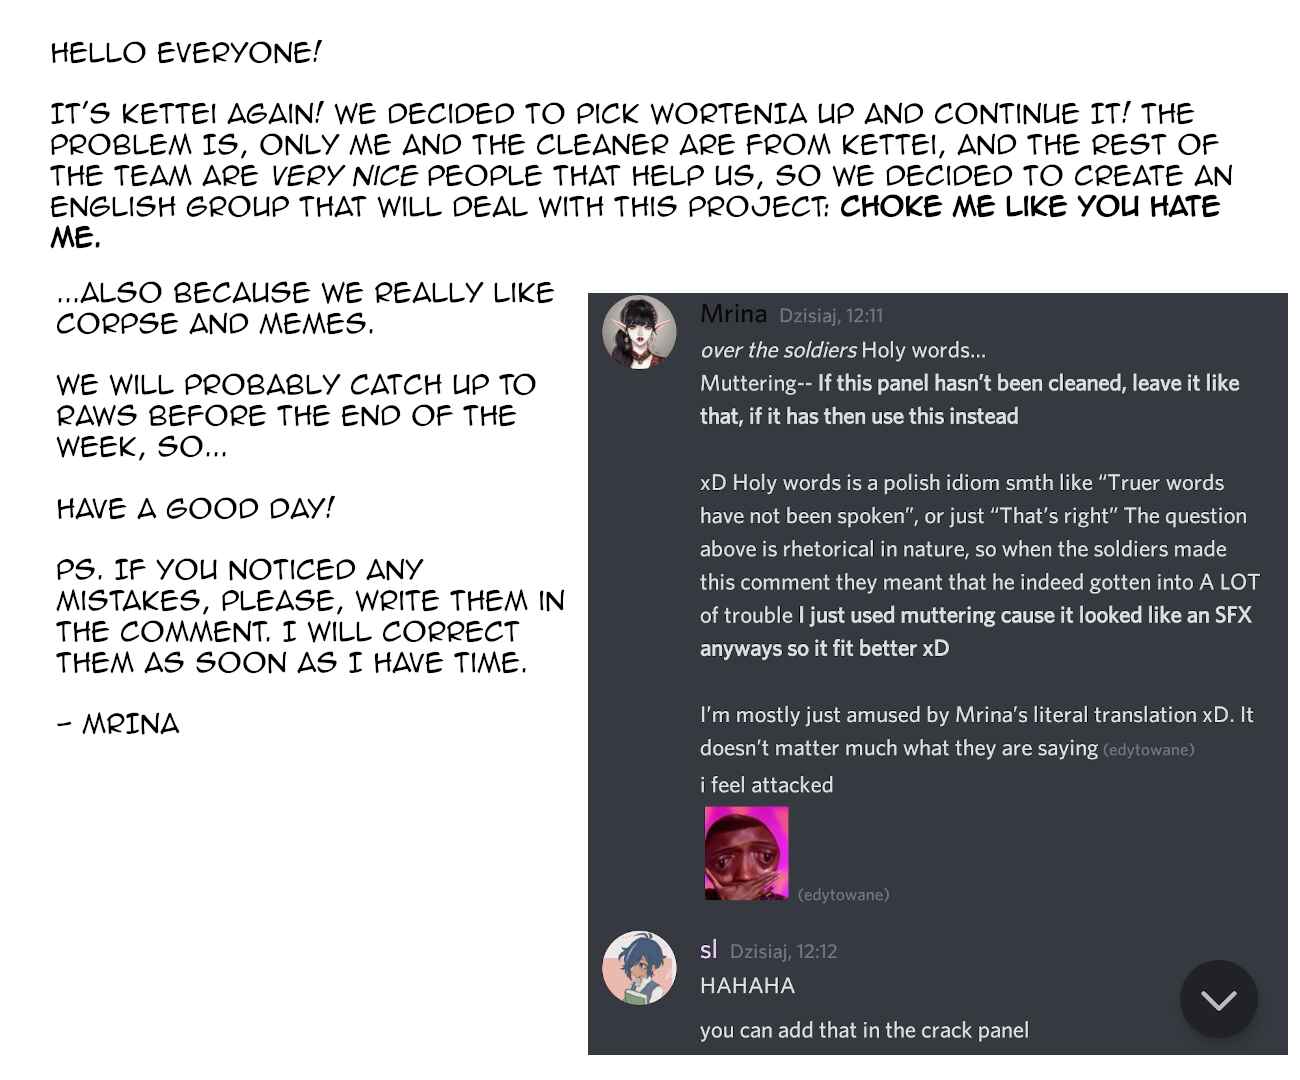The height and width of the screenshot is (1080, 1300).
Task: Click the sl username in chat
Action: pos(708,950)
